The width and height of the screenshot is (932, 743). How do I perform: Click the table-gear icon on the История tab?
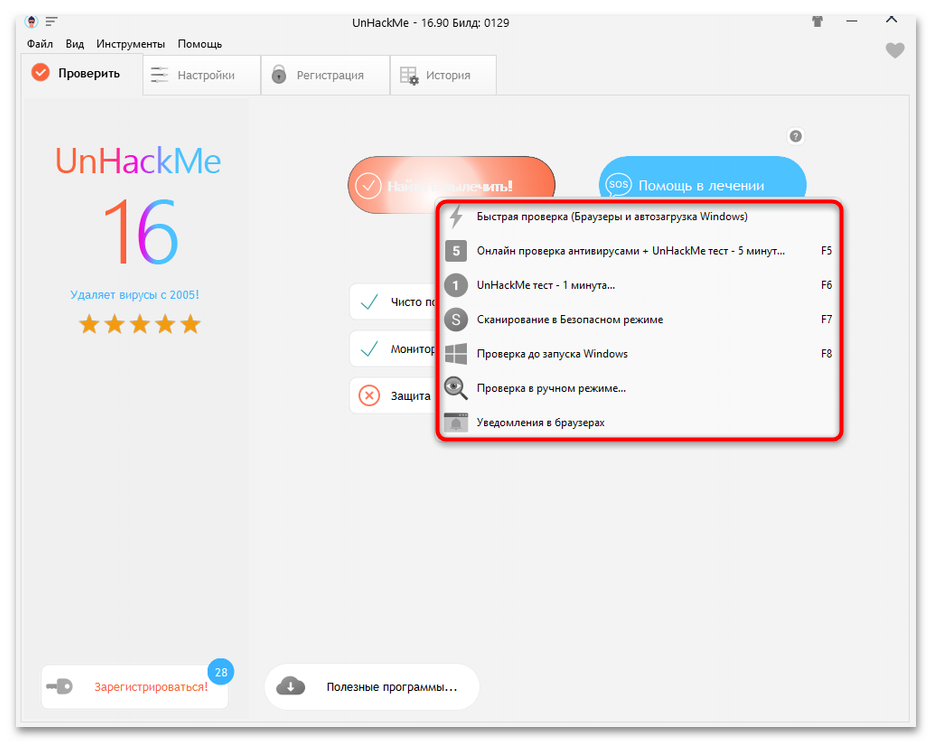point(409,75)
